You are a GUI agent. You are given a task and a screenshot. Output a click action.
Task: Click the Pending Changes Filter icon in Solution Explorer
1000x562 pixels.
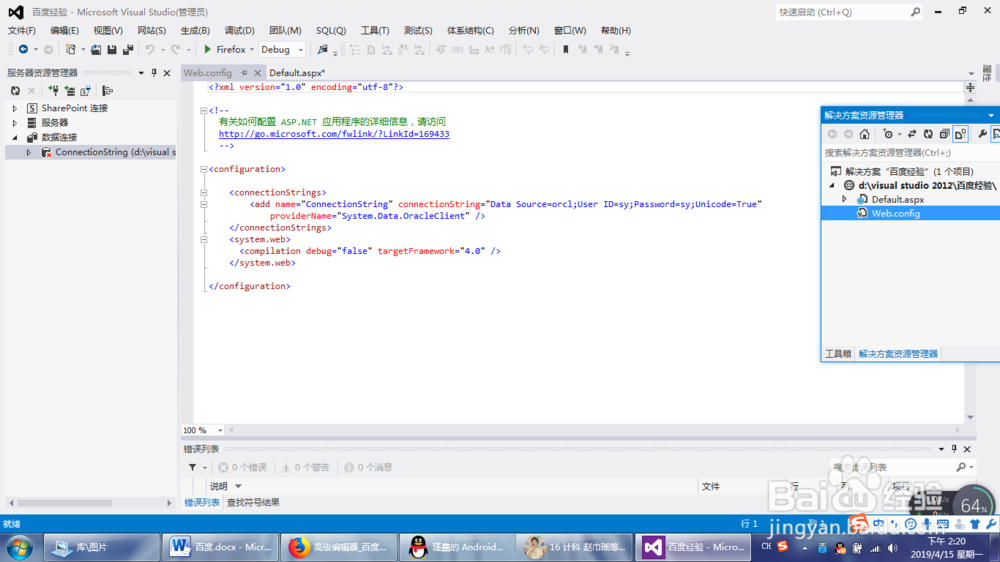click(888, 134)
